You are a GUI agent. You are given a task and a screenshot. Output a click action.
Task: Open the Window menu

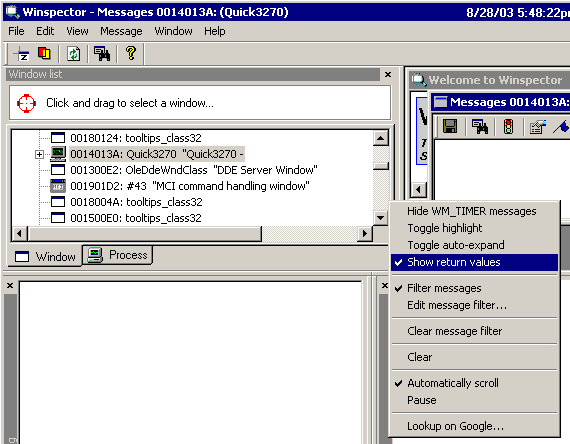(173, 31)
